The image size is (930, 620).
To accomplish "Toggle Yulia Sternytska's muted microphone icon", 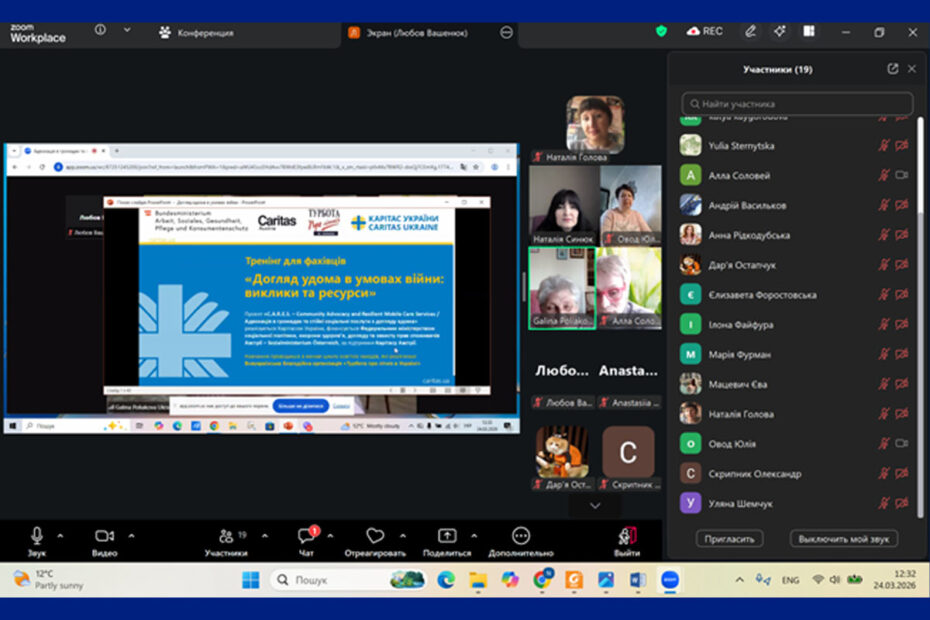I will [x=884, y=146].
